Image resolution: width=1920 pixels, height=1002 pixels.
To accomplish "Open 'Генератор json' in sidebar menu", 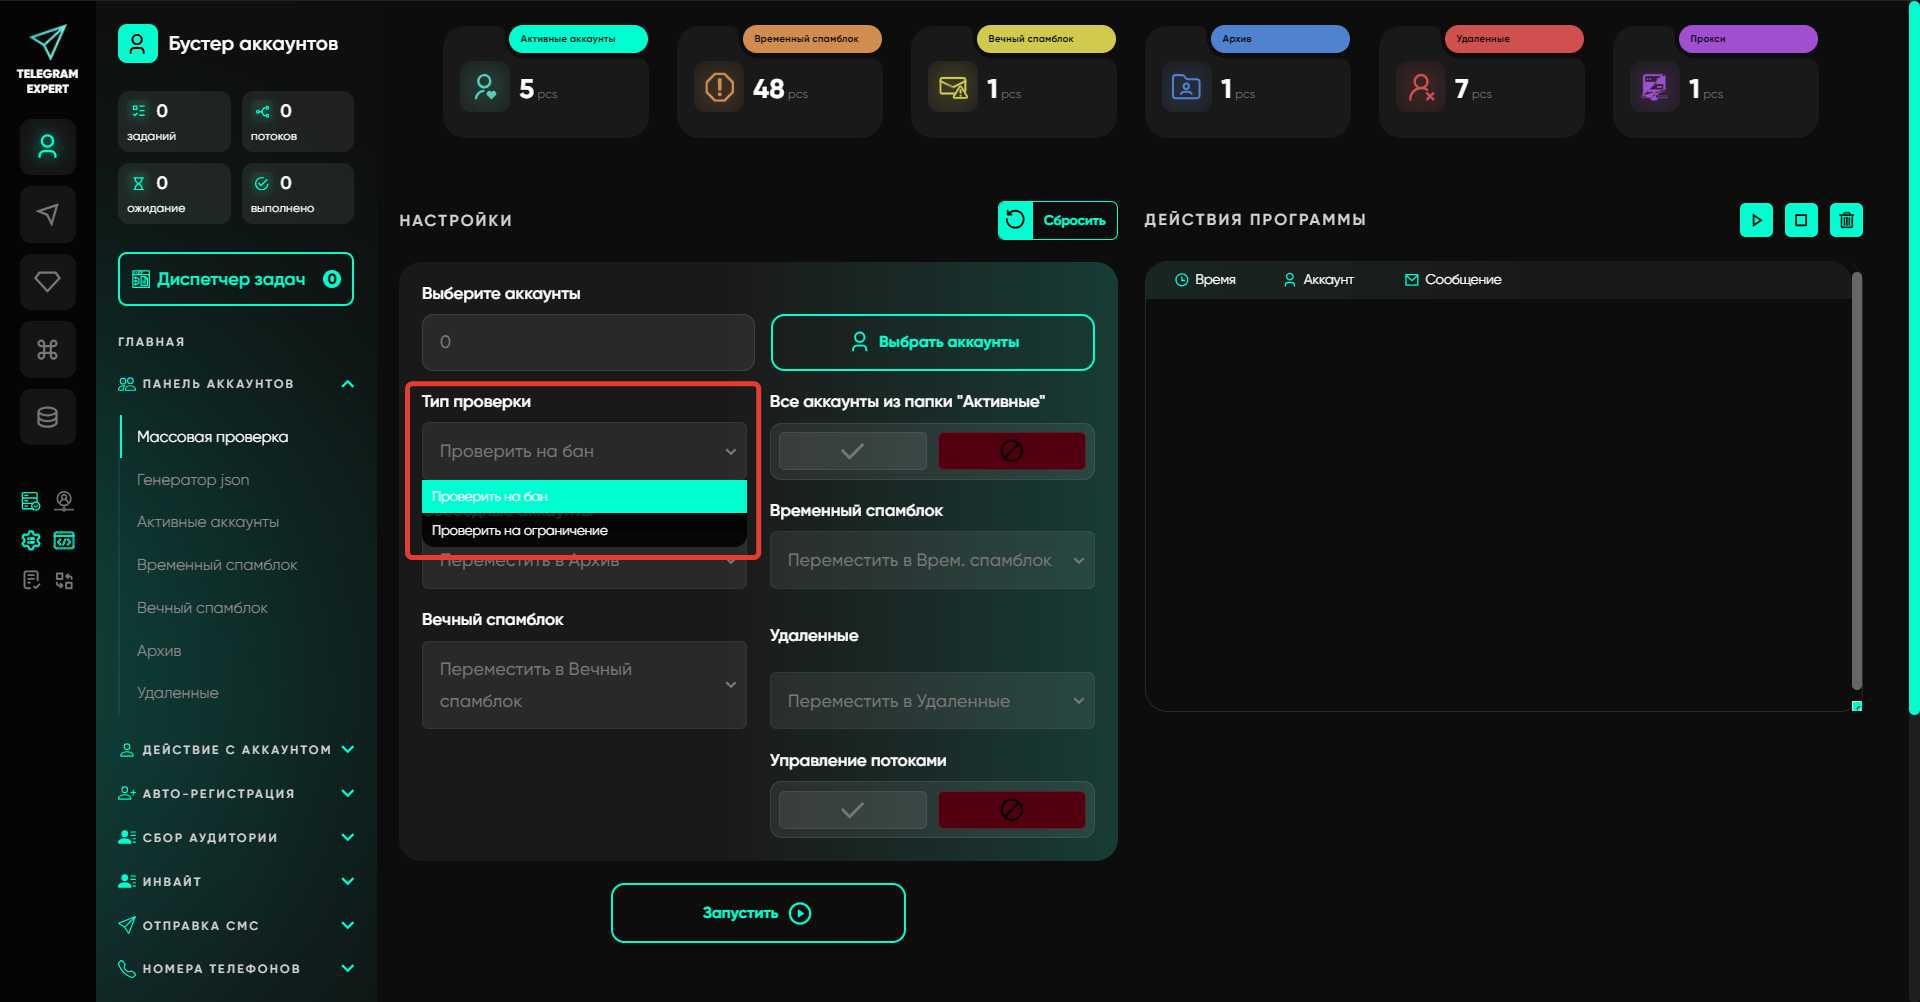I will click(x=193, y=480).
